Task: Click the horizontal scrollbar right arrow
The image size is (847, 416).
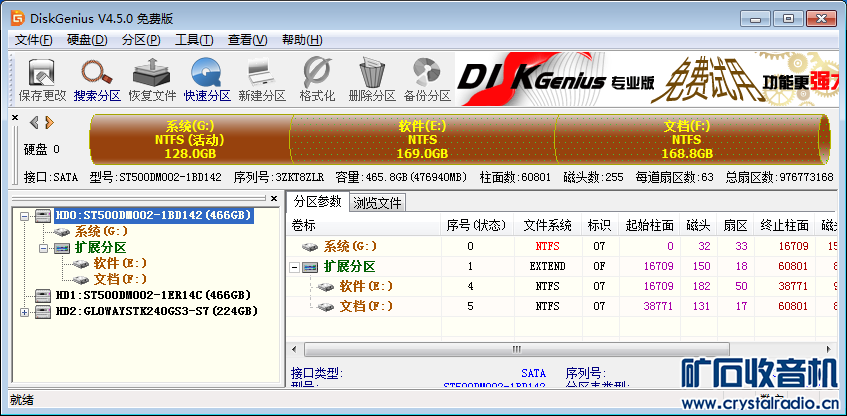Action: 828,349
